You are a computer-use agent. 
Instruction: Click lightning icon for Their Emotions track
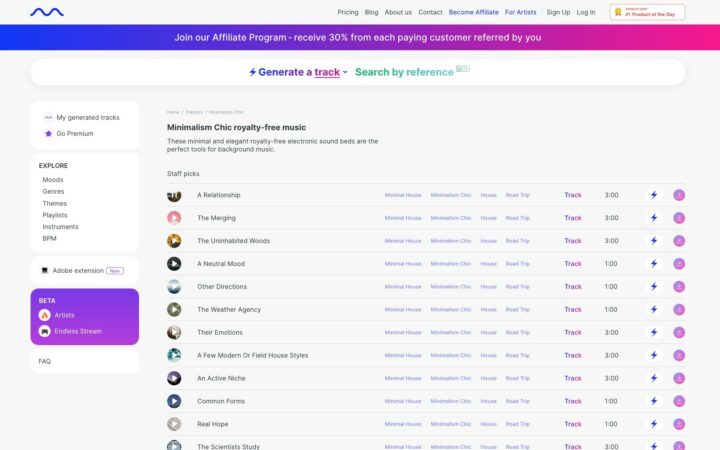point(654,333)
